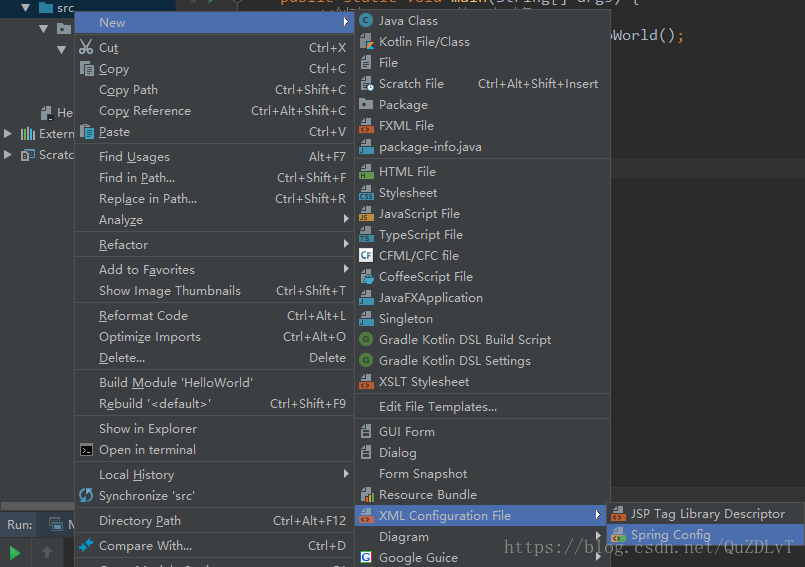Click the Scratch File icon

(366, 84)
